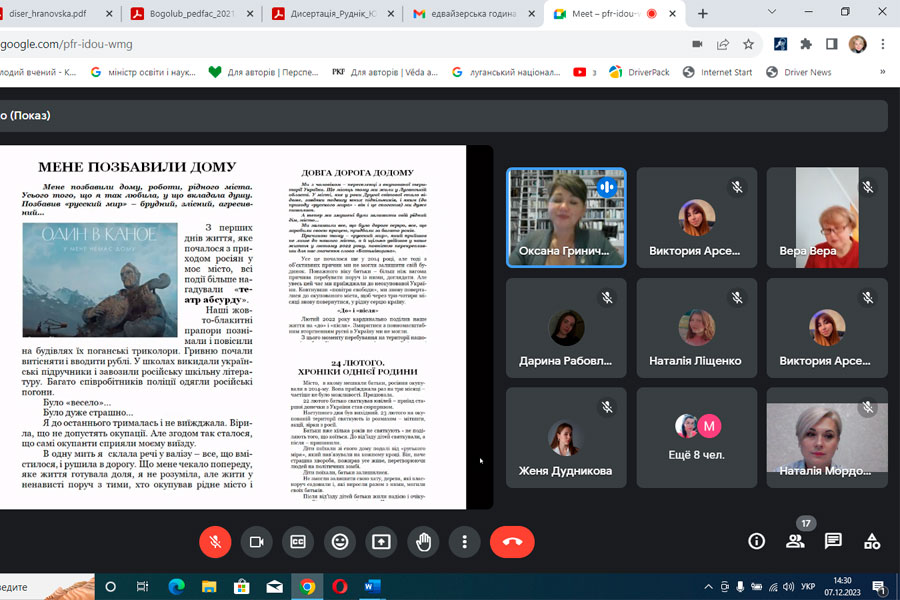Unmute the microphone in Meet
The width and height of the screenshot is (900, 600).
[x=214, y=541]
